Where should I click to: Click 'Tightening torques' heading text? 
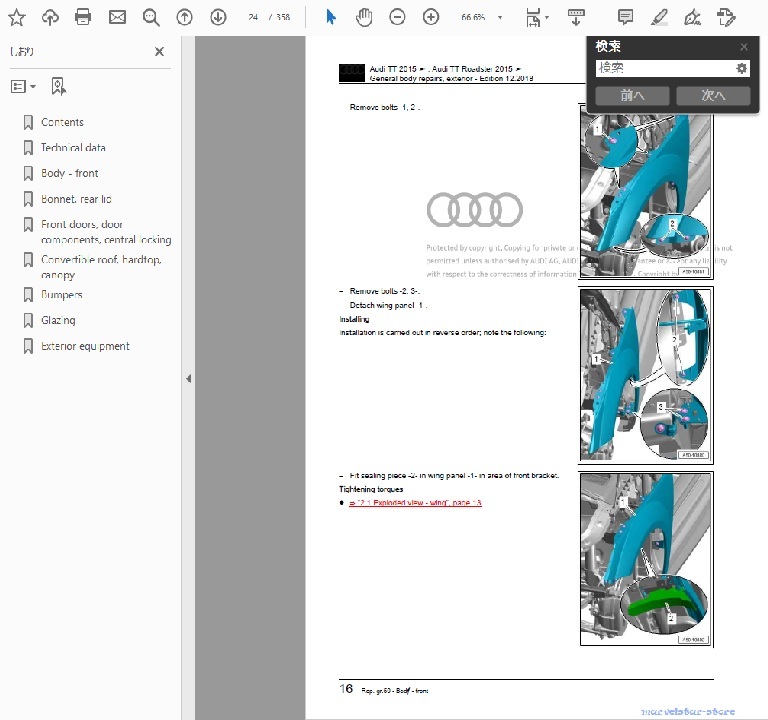point(371,489)
